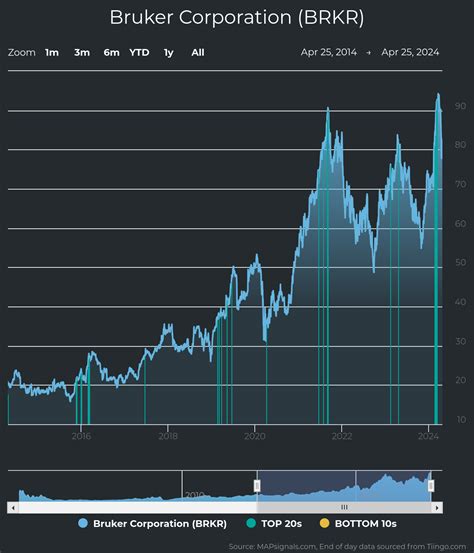Click the blue BRKR legend dot

83,523
